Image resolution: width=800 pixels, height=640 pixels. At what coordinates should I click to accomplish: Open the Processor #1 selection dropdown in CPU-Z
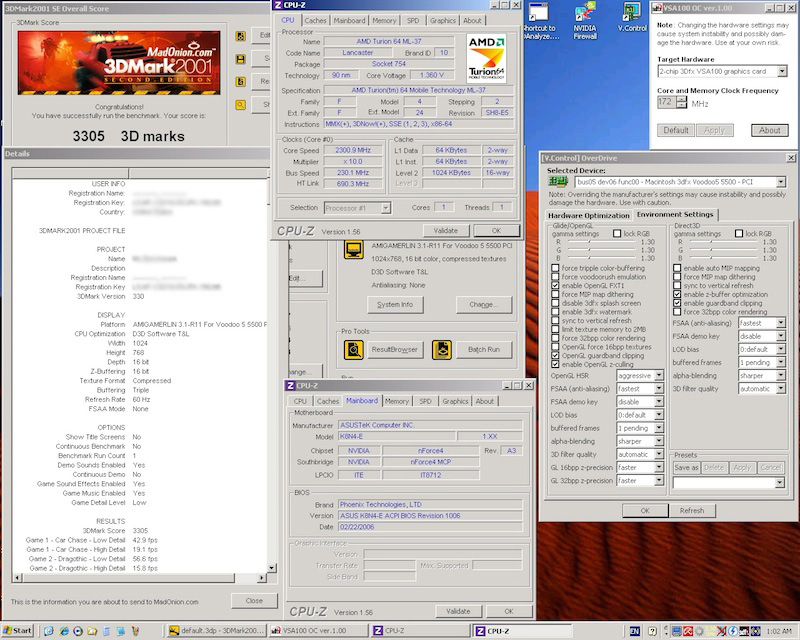(386, 208)
